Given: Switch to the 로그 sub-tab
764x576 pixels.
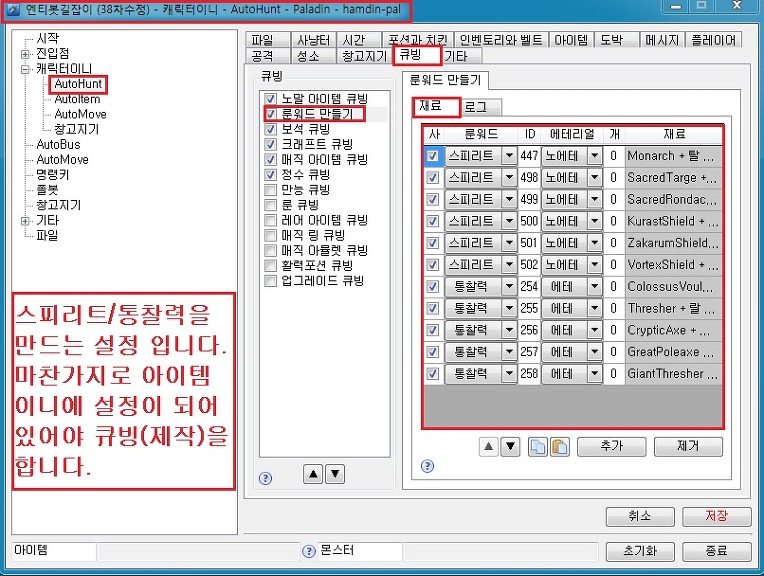Looking at the screenshot, I should [479, 107].
